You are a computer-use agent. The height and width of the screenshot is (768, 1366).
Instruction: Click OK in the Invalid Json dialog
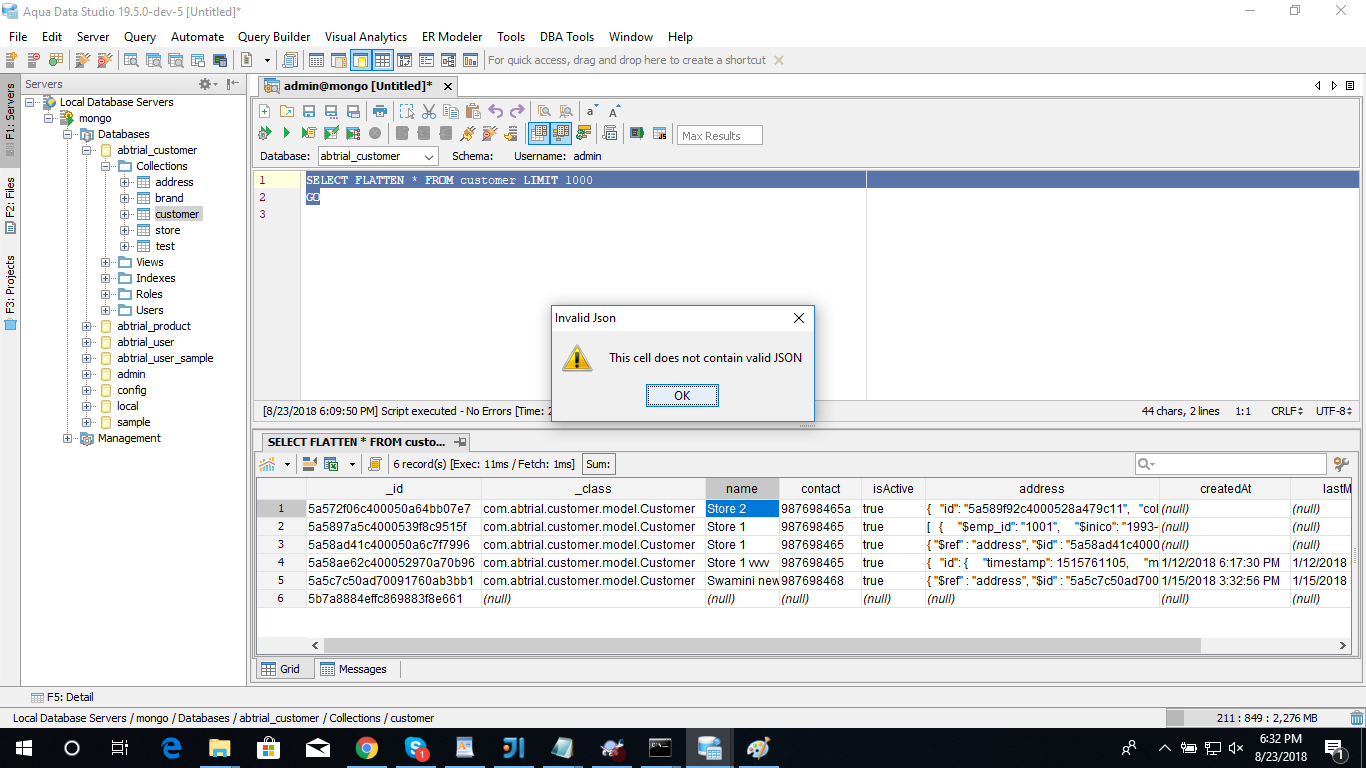682,396
